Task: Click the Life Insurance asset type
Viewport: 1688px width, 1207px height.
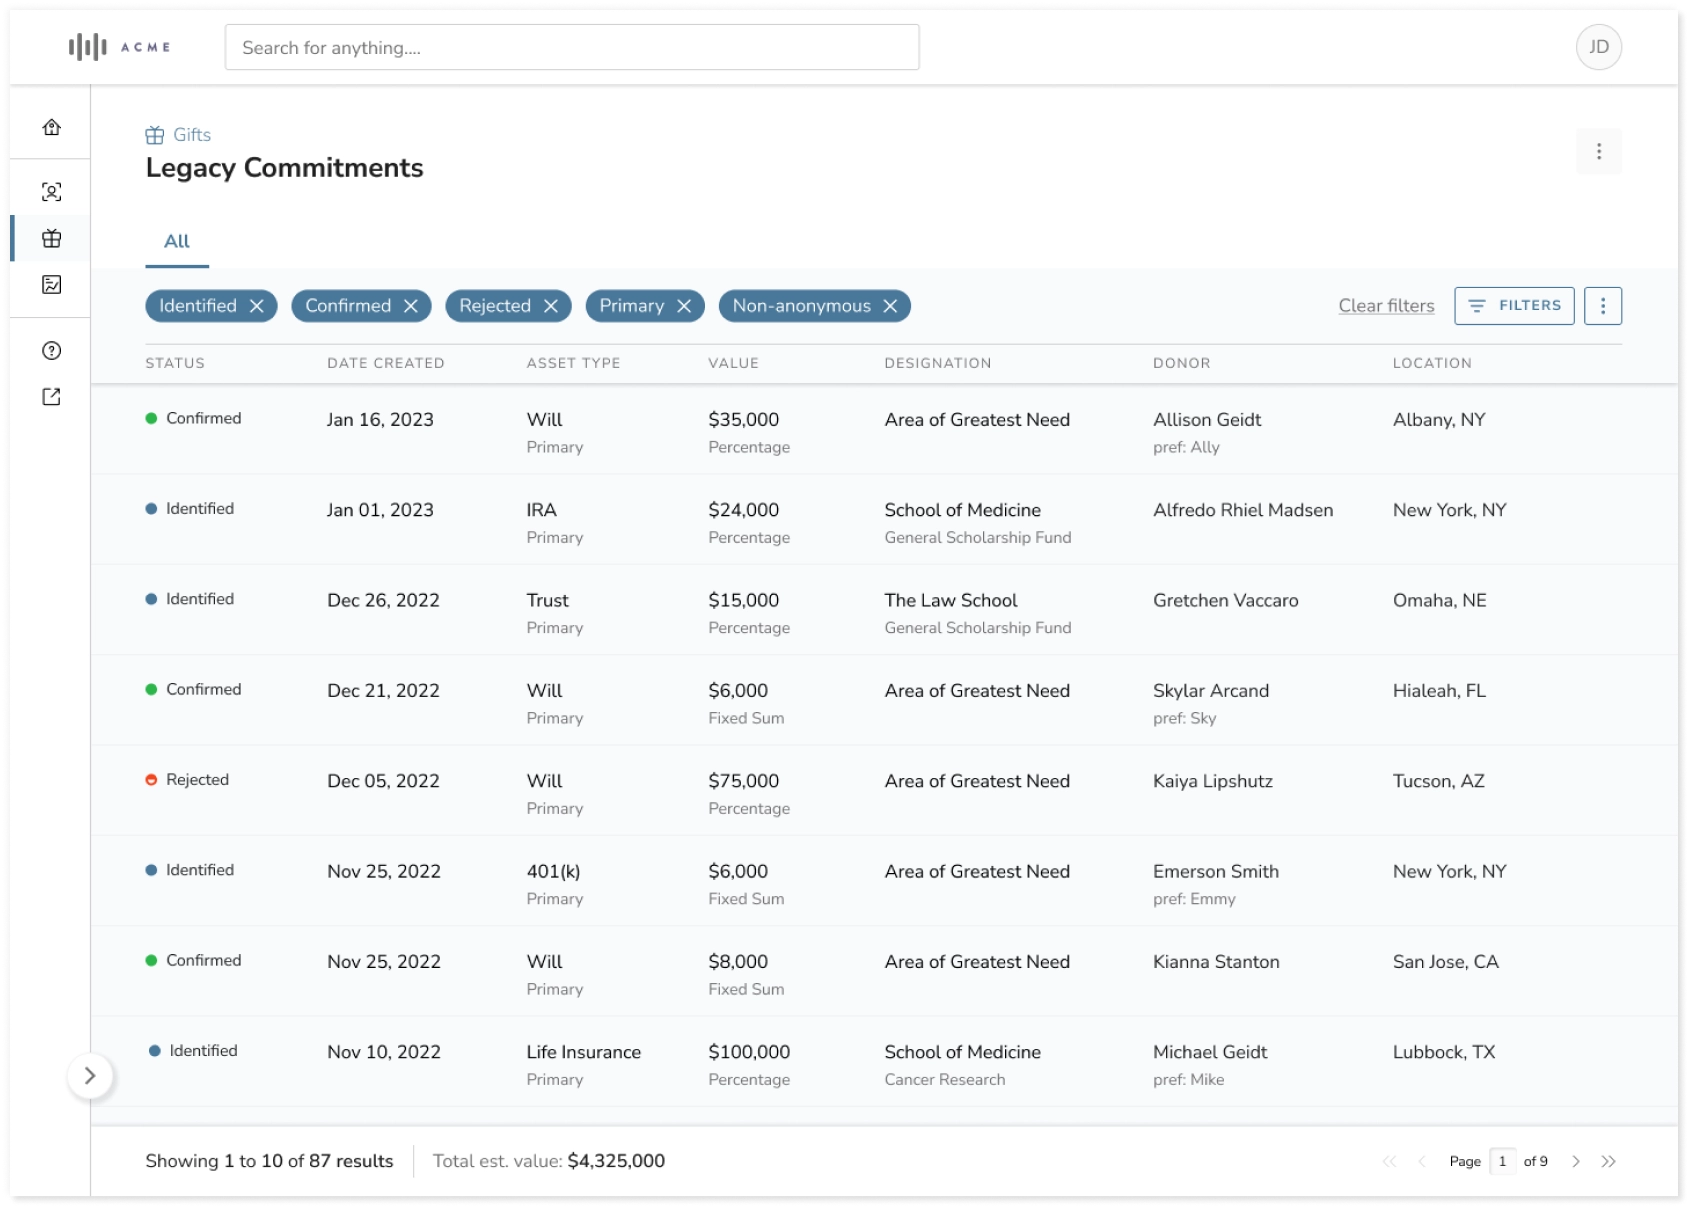Action: pos(584,1052)
